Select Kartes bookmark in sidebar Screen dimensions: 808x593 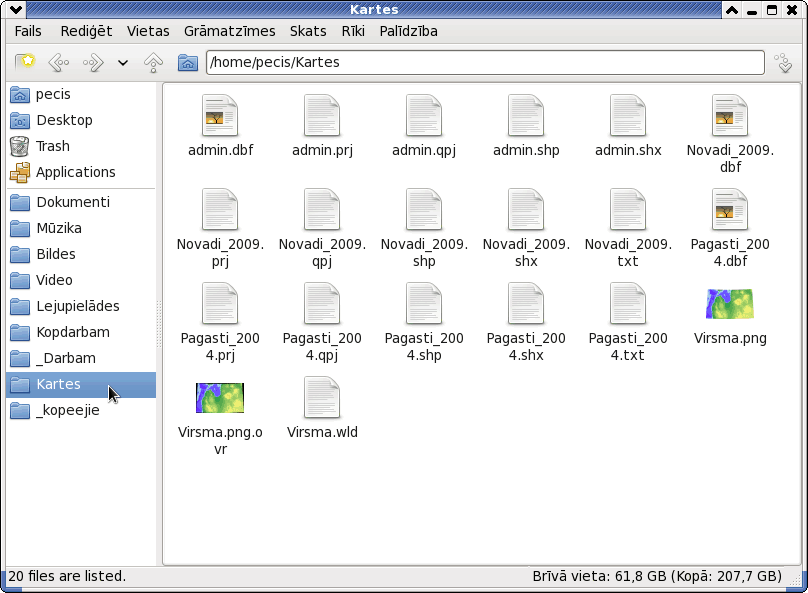pyautogui.click(x=81, y=384)
